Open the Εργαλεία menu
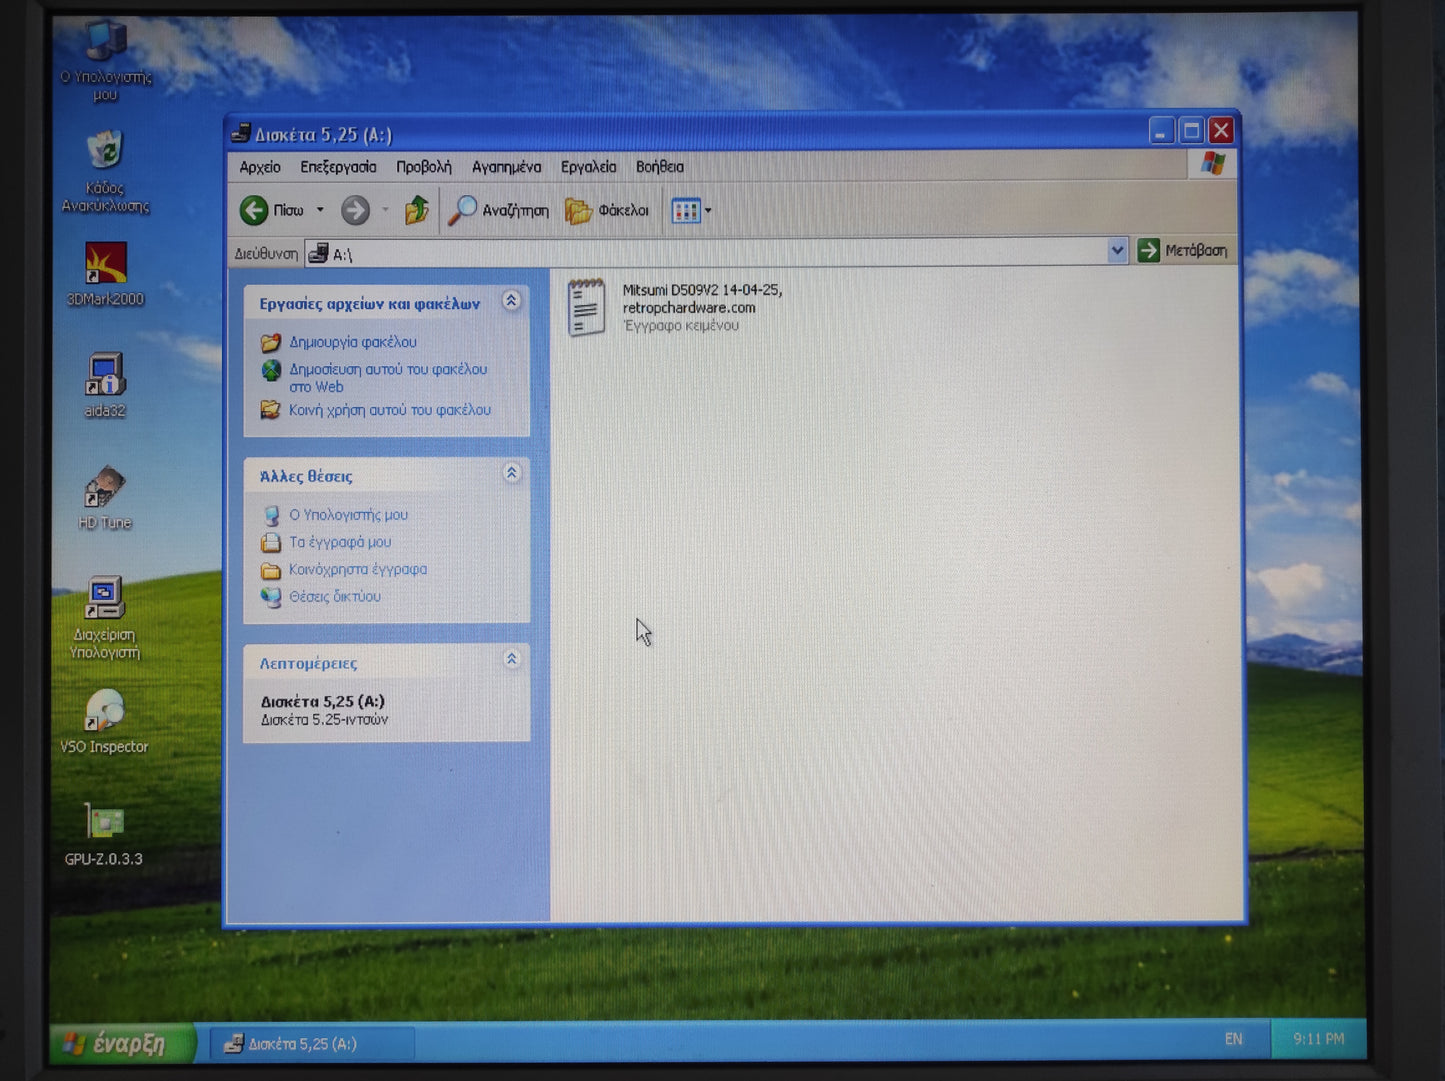This screenshot has width=1445, height=1081. 588,167
